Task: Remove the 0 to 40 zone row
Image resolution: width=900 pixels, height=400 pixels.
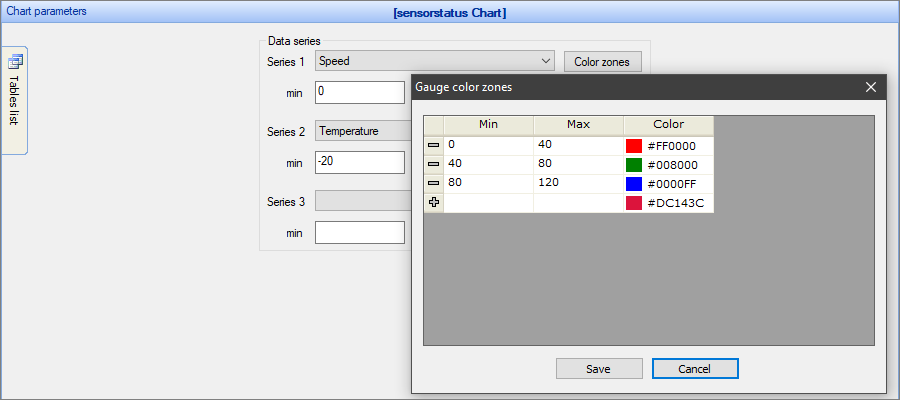Action: coord(434,145)
